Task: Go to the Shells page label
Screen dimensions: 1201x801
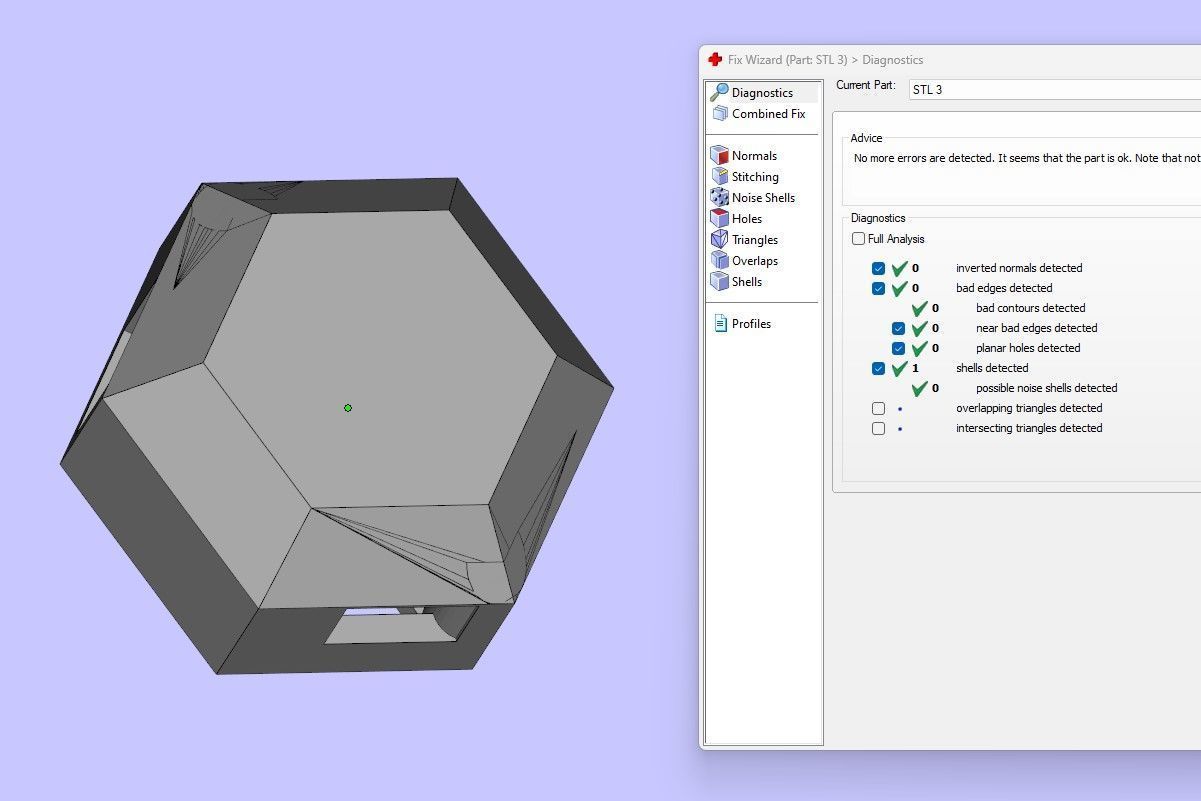Action: pyautogui.click(x=747, y=282)
